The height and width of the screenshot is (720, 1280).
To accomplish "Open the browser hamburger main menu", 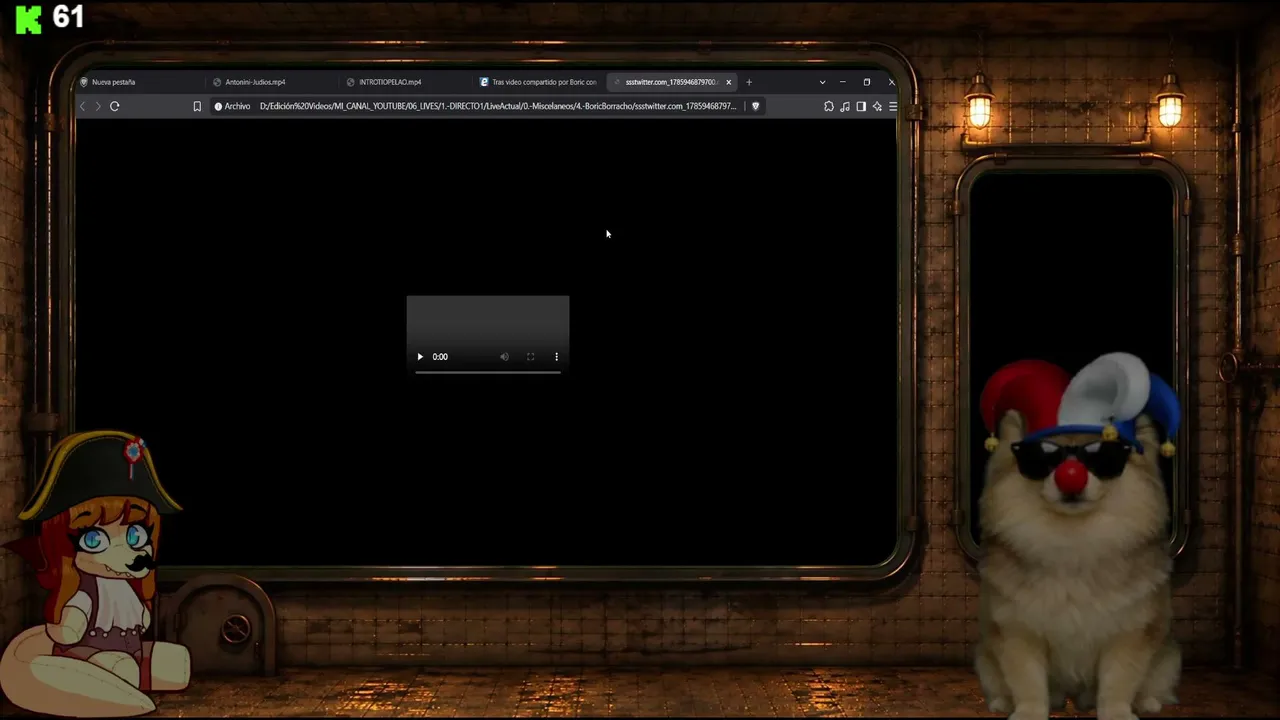I will pyautogui.click(x=892, y=106).
